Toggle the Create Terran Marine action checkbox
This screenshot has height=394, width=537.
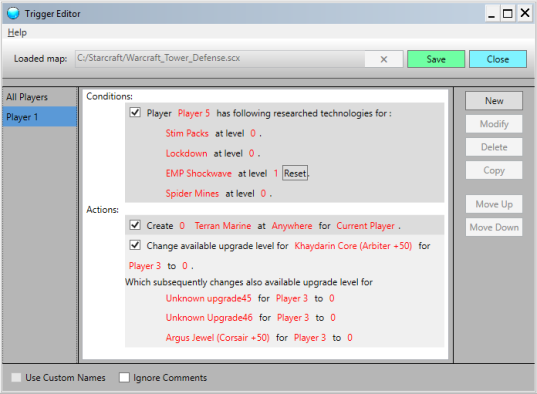135,225
